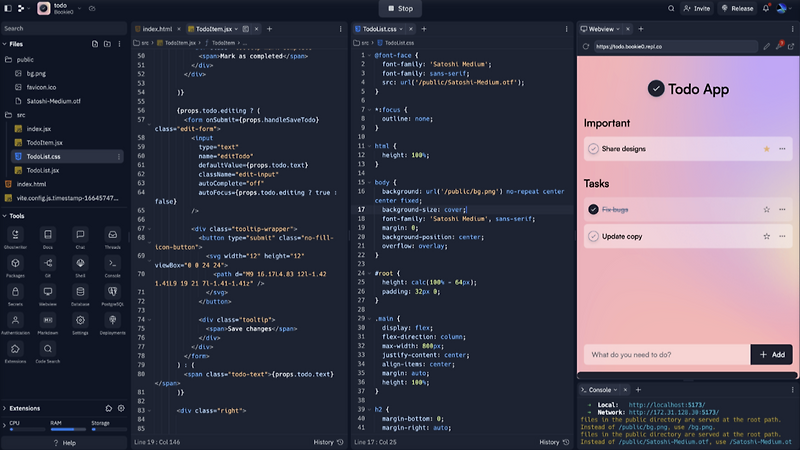
Task: Switch to the index.html tab
Action: 157,29
